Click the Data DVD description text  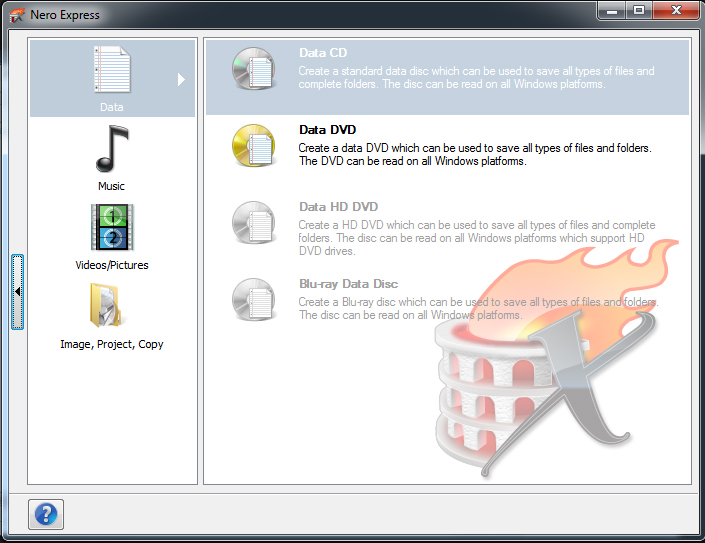pos(475,154)
